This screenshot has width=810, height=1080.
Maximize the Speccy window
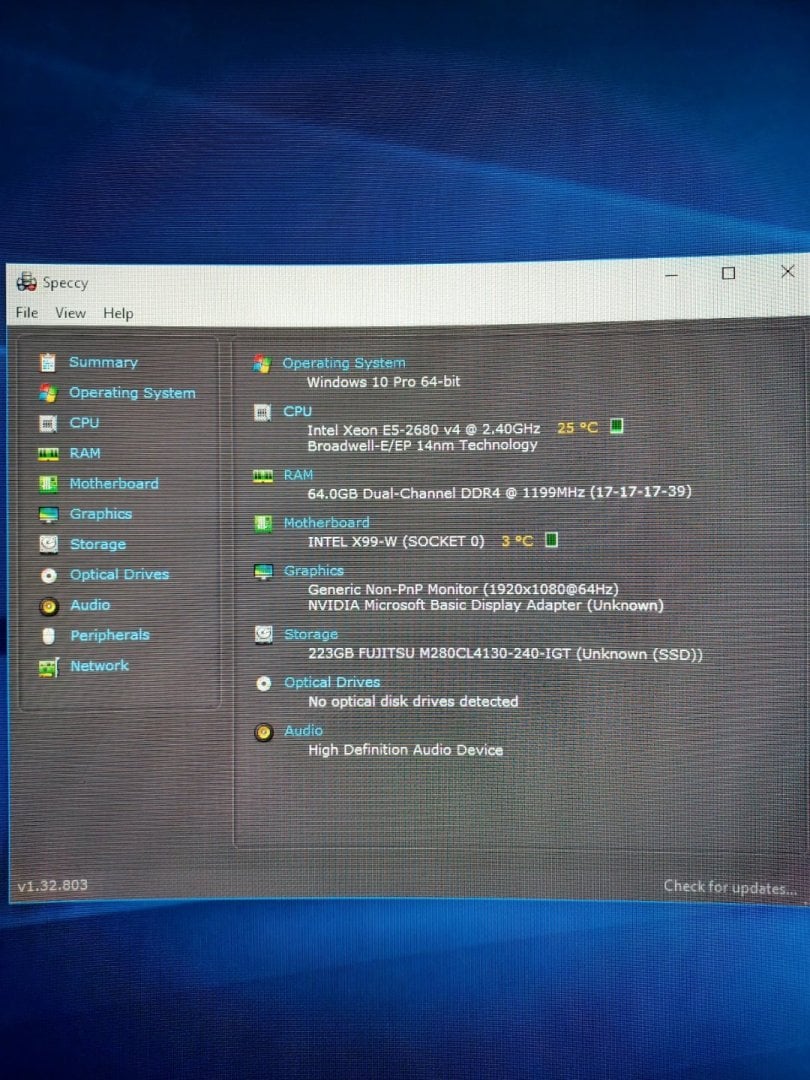click(x=728, y=273)
